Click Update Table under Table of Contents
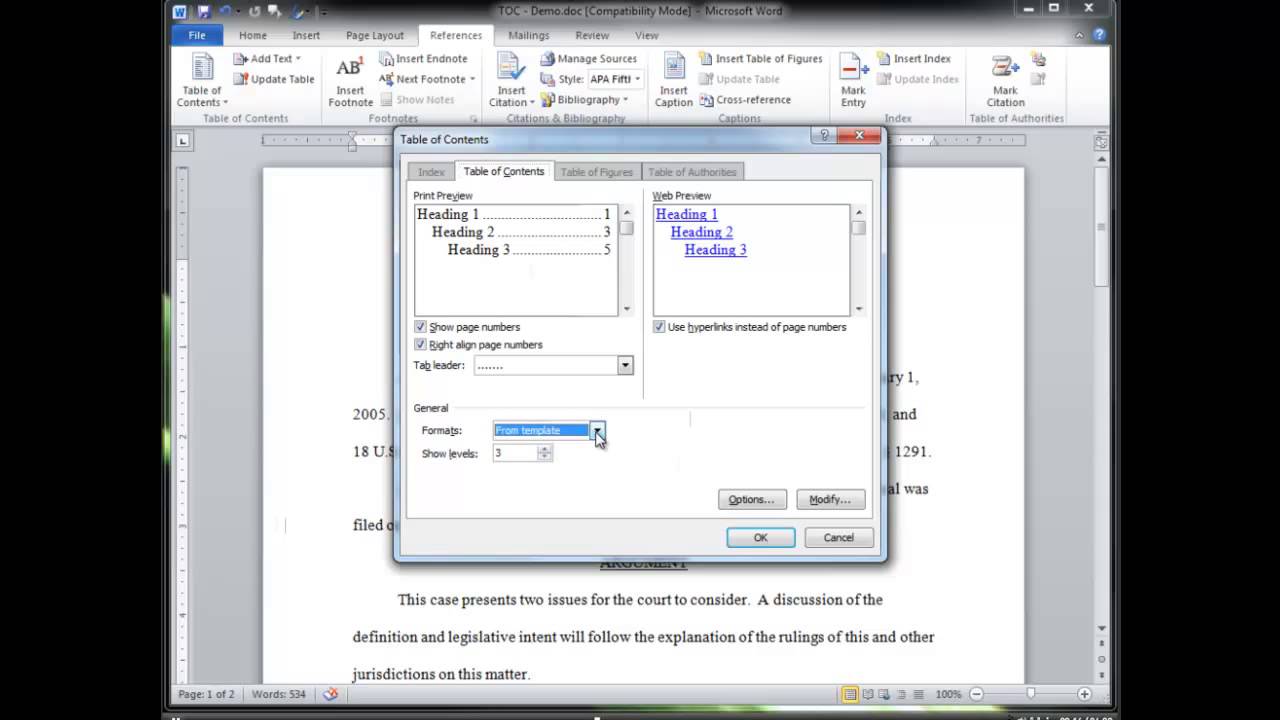Image resolution: width=1280 pixels, height=720 pixels. 274,79
